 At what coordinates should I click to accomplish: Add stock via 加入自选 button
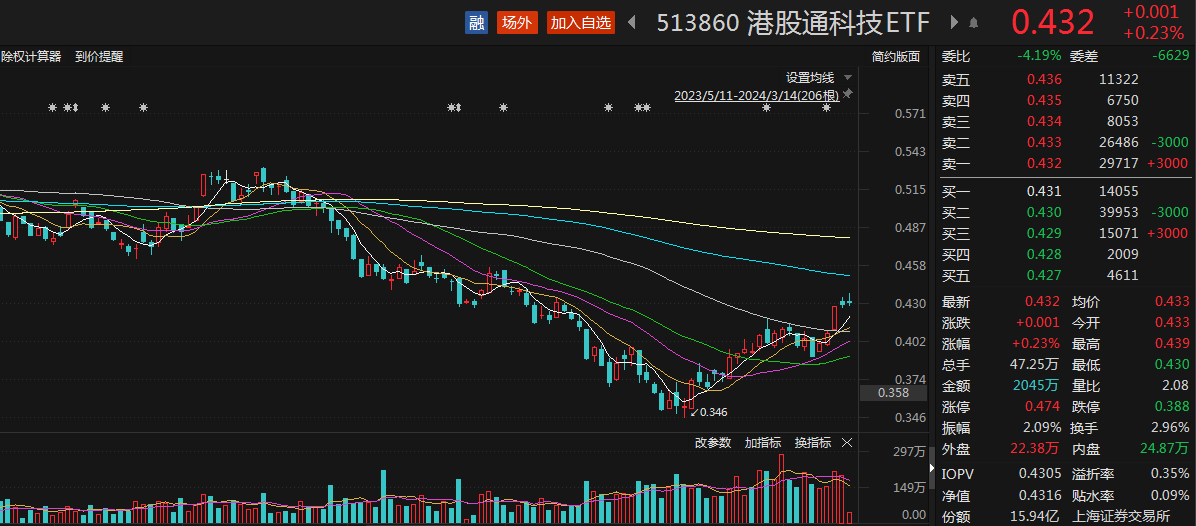[x=581, y=23]
